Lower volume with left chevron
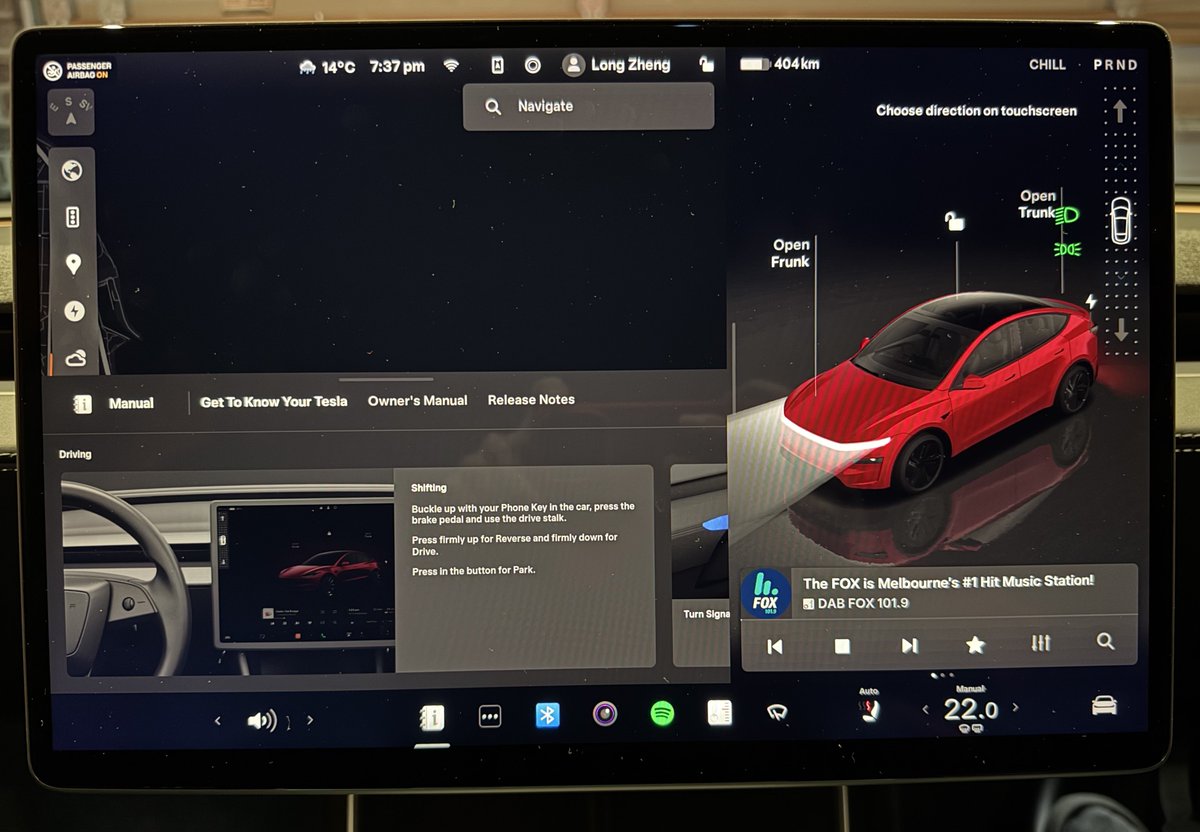The width and height of the screenshot is (1200, 832). point(218,720)
